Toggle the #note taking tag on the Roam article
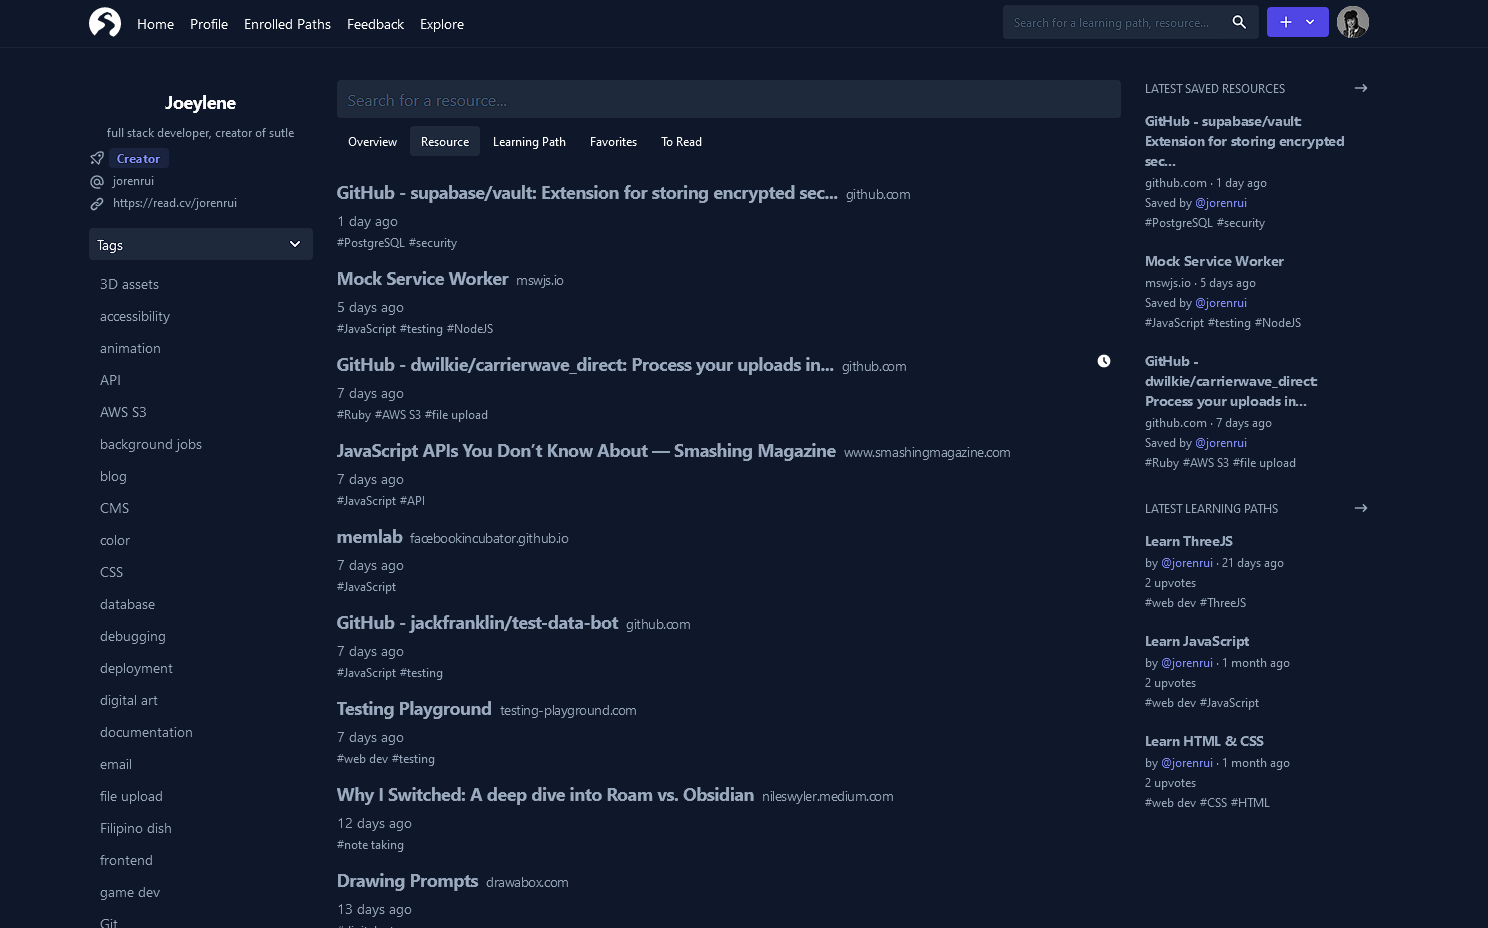Image resolution: width=1488 pixels, height=928 pixels. 370,844
